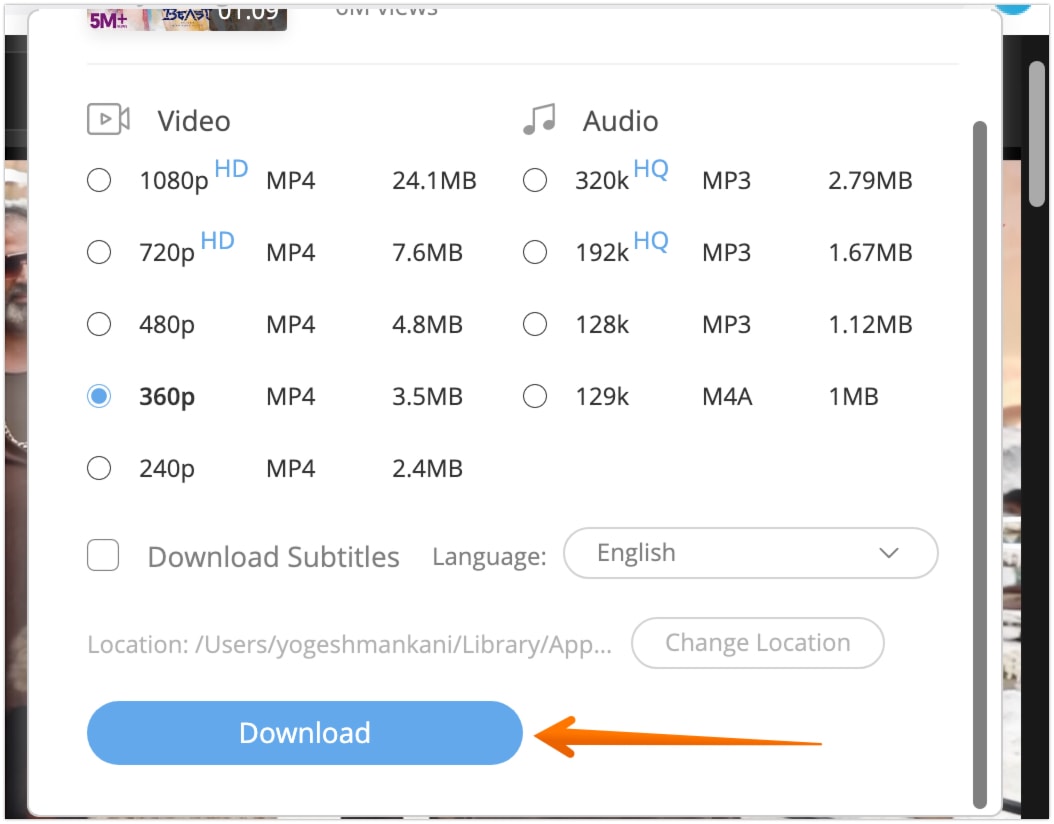Pick the 320k HQ MP3 audio quality
This screenshot has height=824, width=1054.
click(535, 180)
